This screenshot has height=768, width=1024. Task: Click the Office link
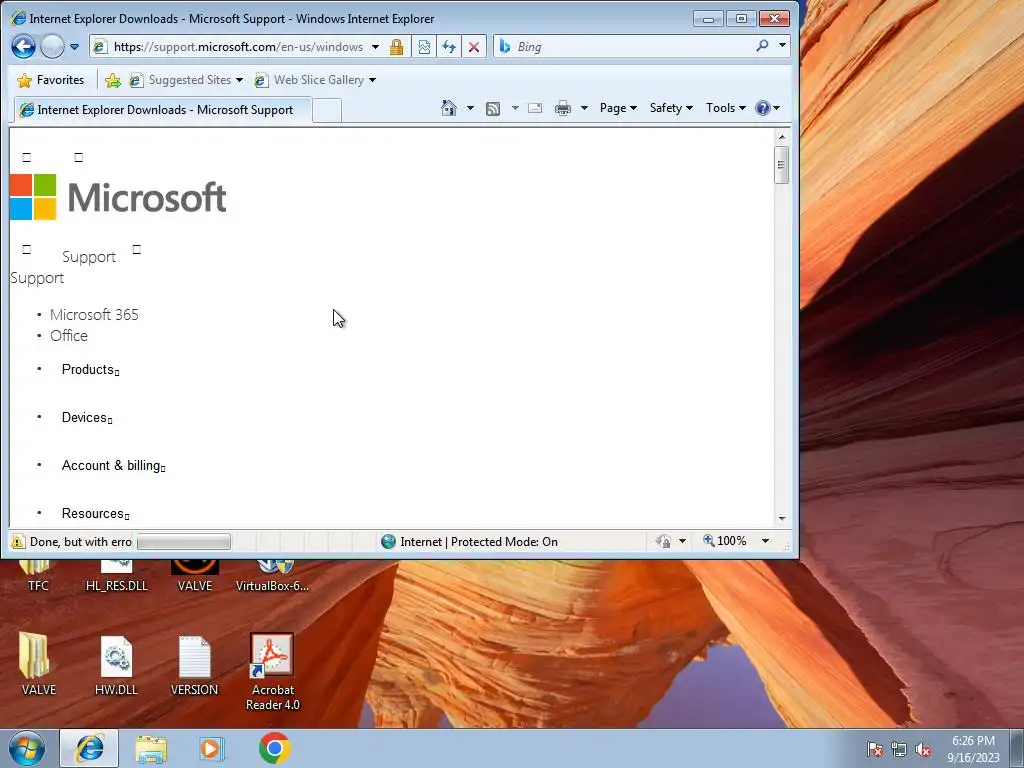(69, 336)
